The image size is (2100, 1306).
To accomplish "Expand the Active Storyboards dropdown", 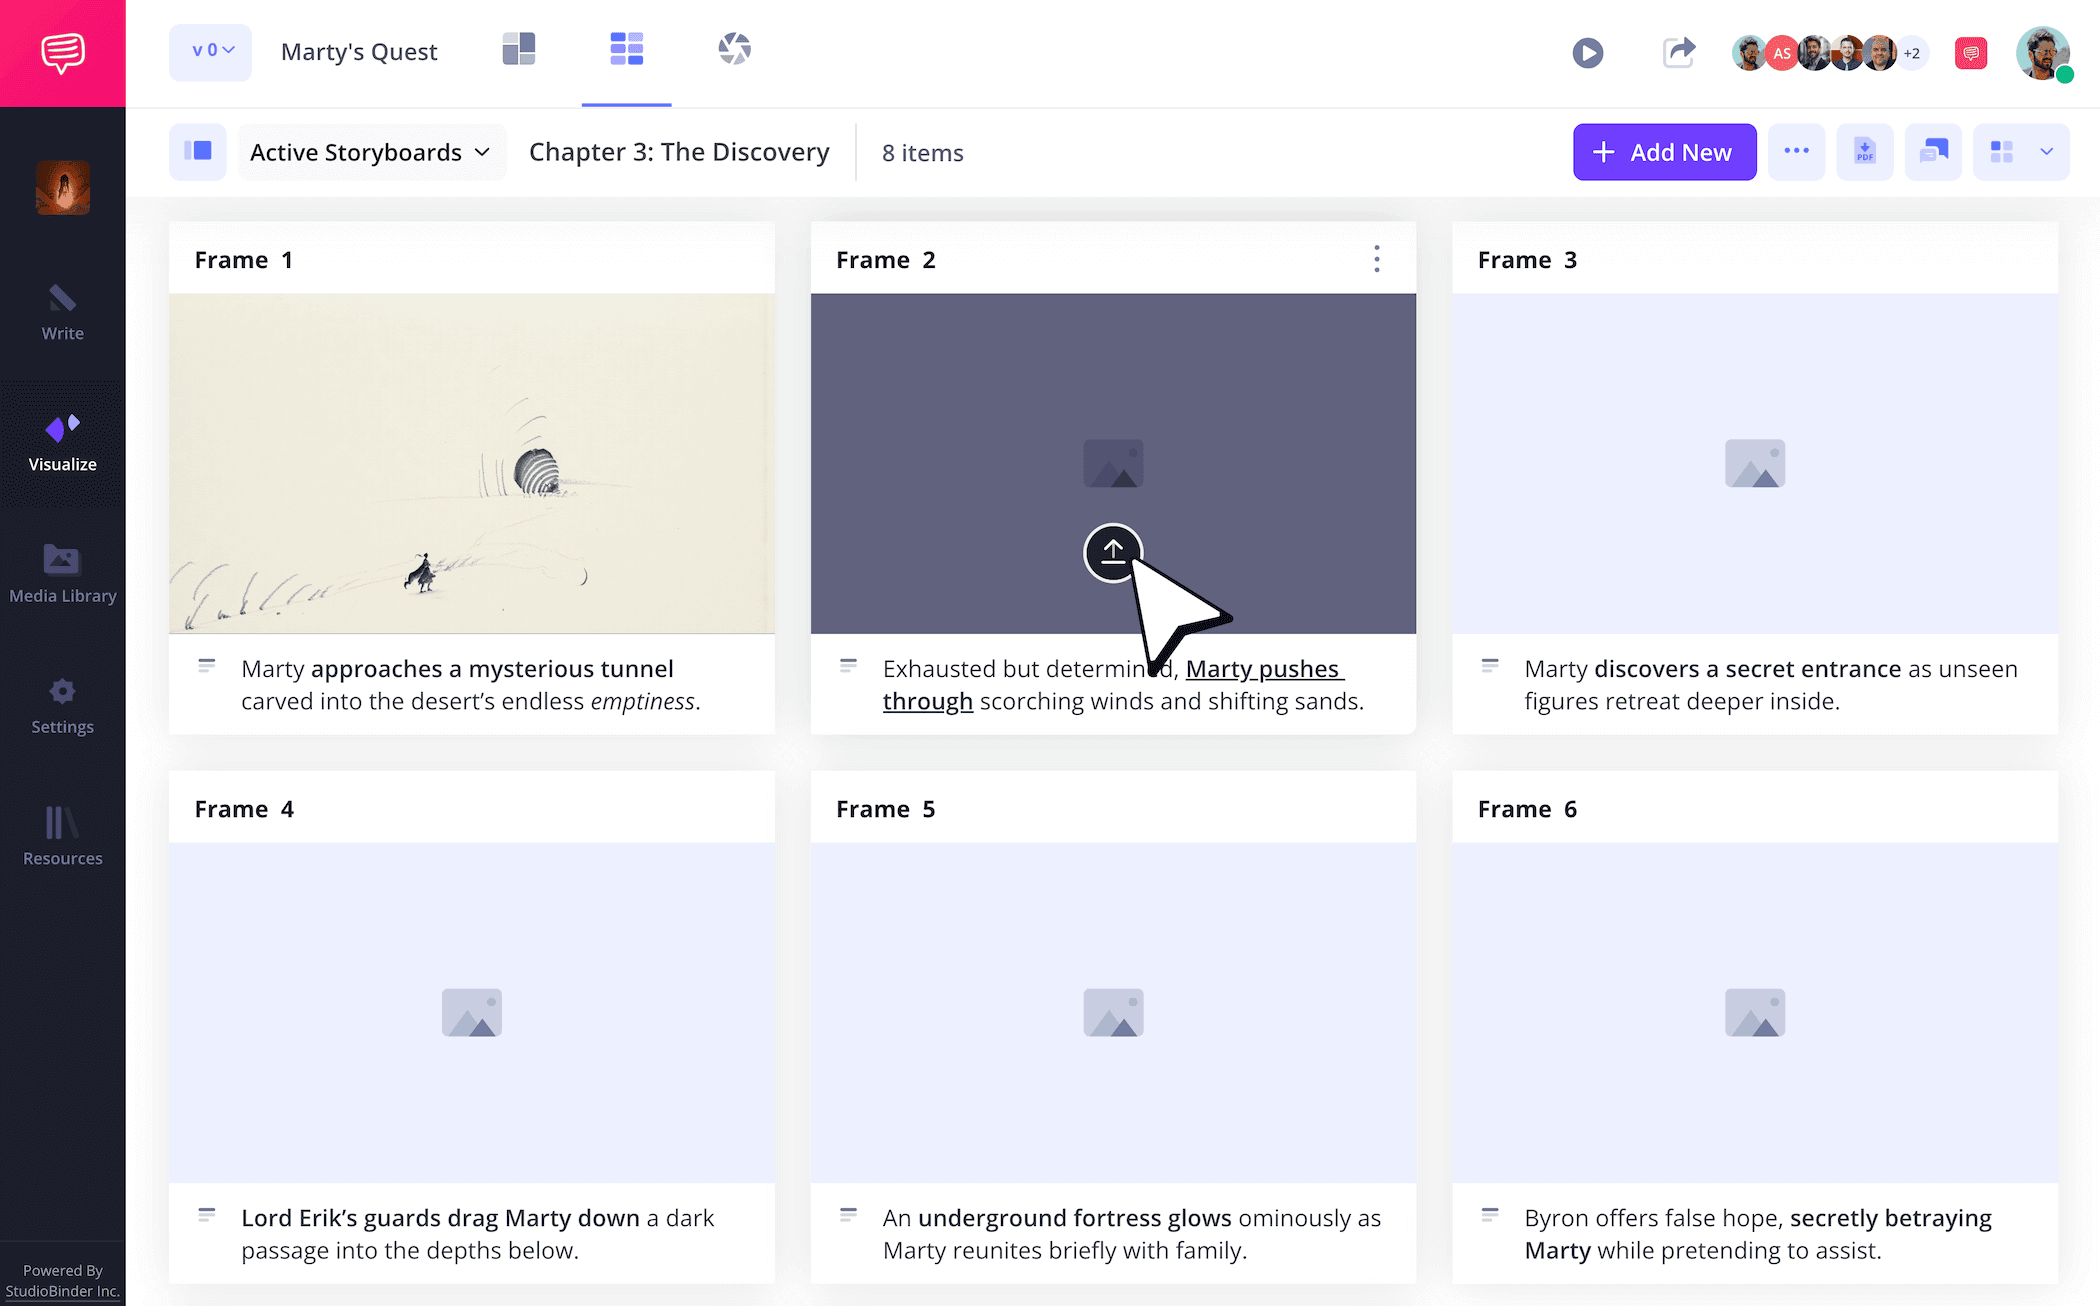I will (371, 152).
